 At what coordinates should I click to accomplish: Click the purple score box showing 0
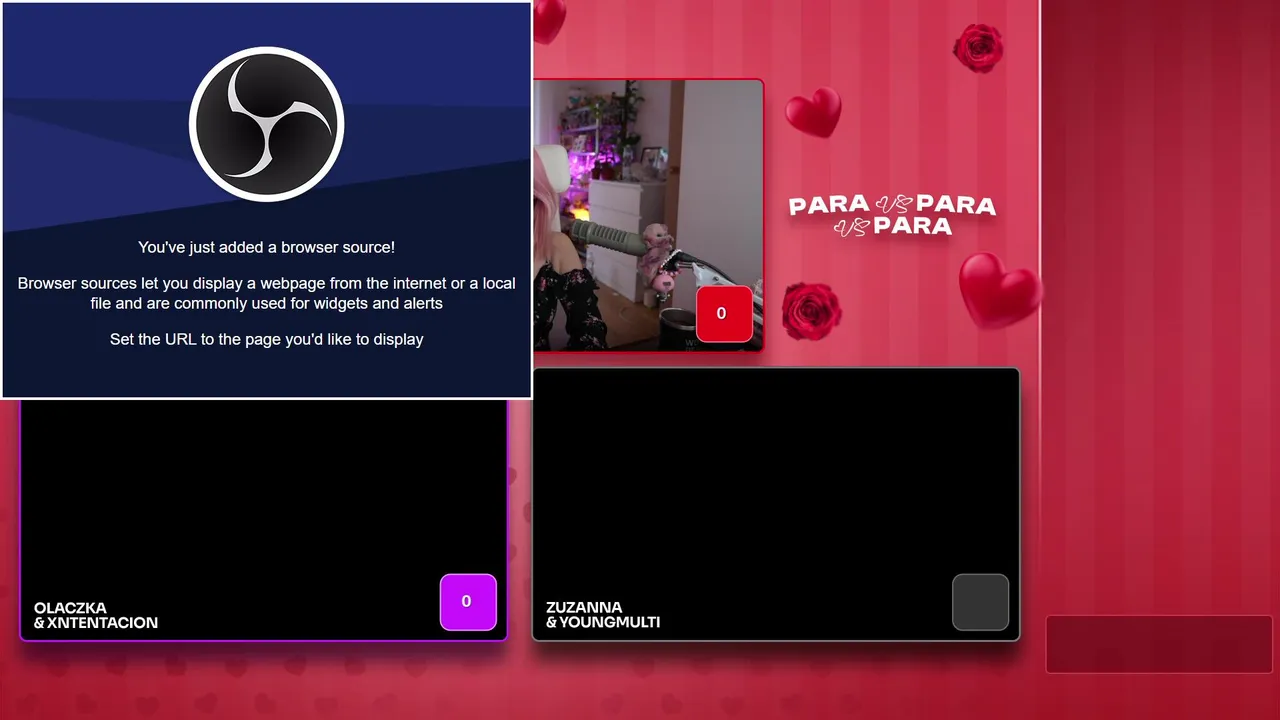click(468, 602)
